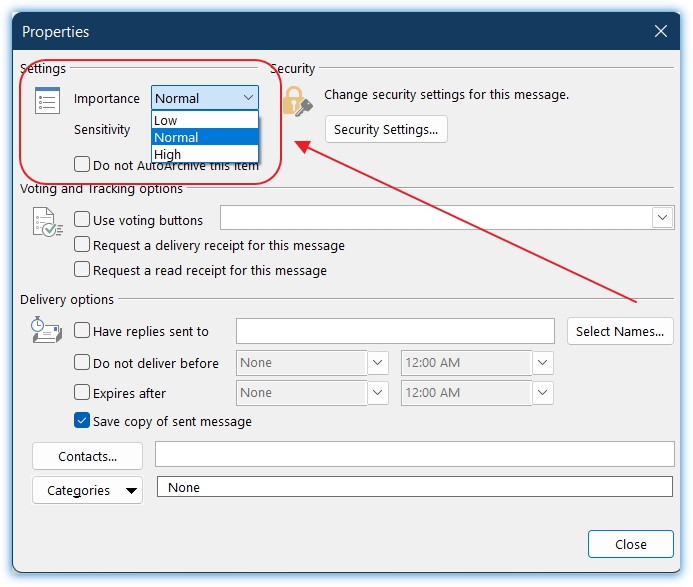Click the delivery options clock envelope icon
The width and height of the screenshot is (693, 587).
(x=46, y=330)
